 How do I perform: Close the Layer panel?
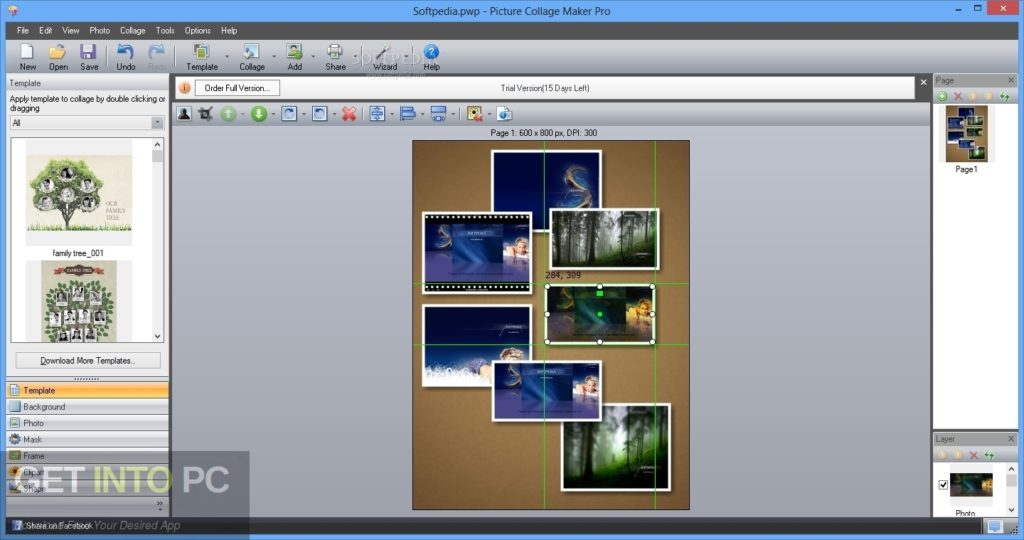tap(1011, 439)
